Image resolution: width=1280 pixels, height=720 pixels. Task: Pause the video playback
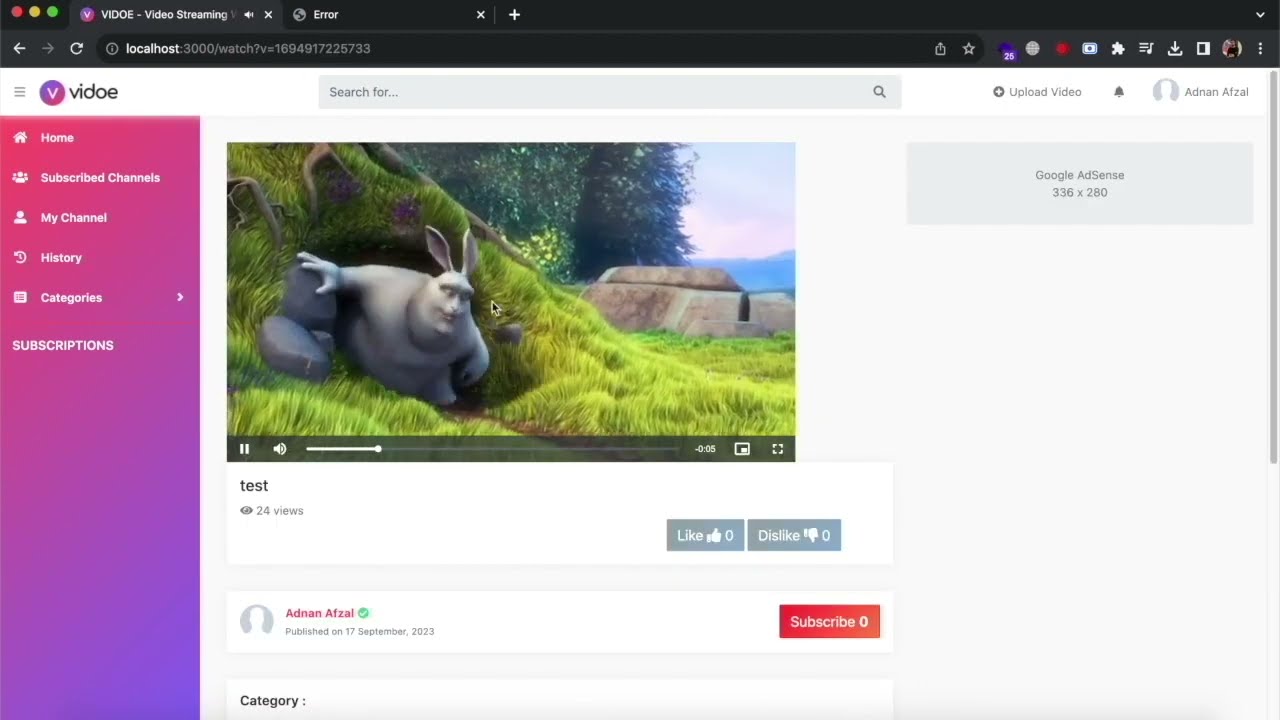(244, 449)
